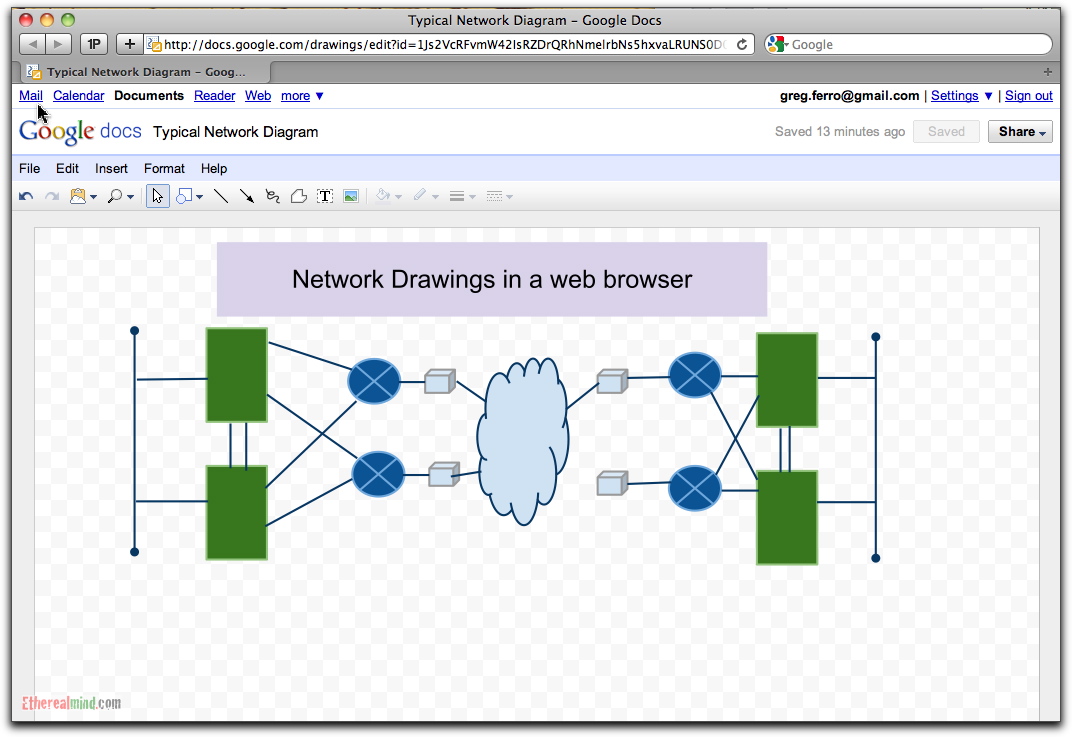
Task: Open the Shapes dropdown
Action: (x=196, y=195)
